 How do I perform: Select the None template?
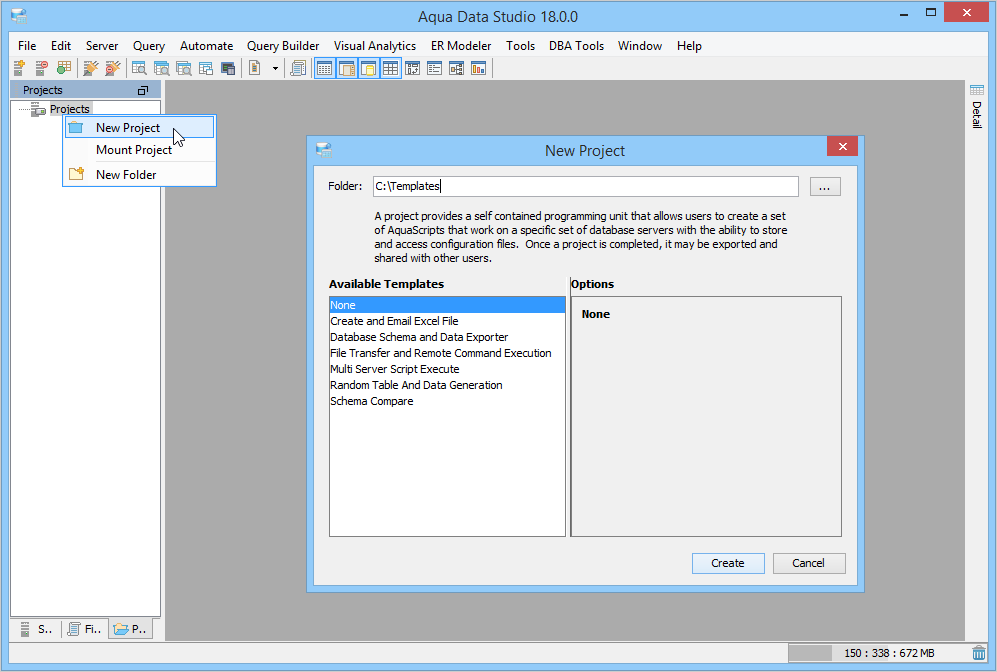pyautogui.click(x=447, y=305)
